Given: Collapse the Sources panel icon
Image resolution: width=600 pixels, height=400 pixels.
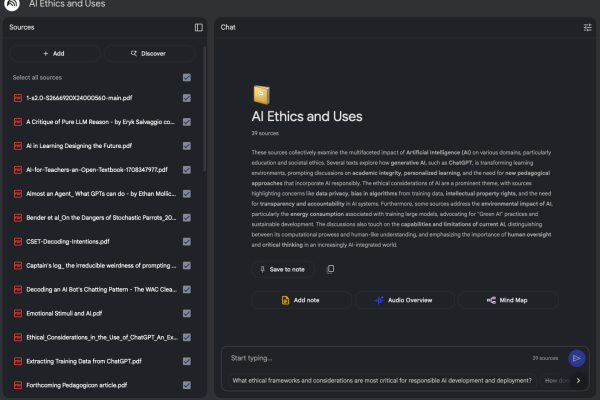Looking at the screenshot, I should [199, 28].
